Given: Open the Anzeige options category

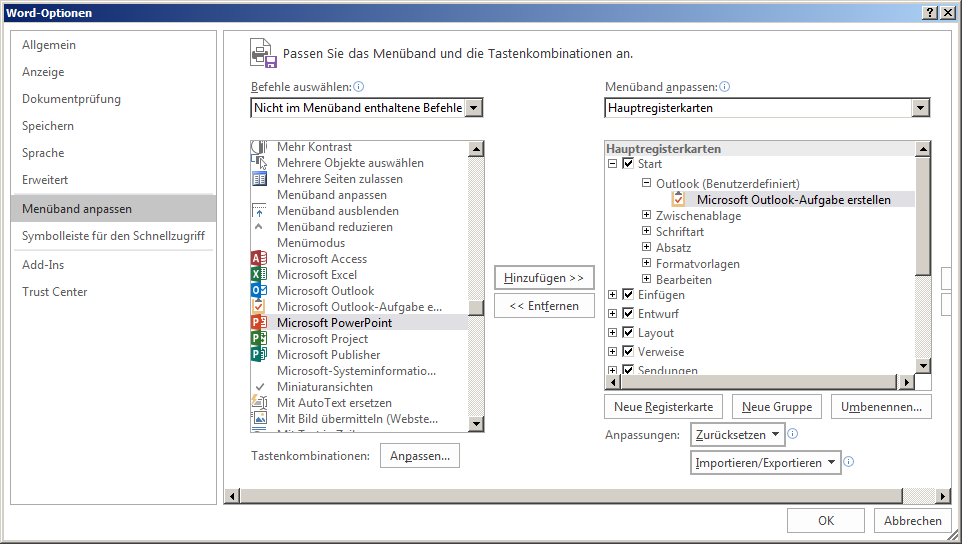Looking at the screenshot, I should pyautogui.click(x=114, y=72).
